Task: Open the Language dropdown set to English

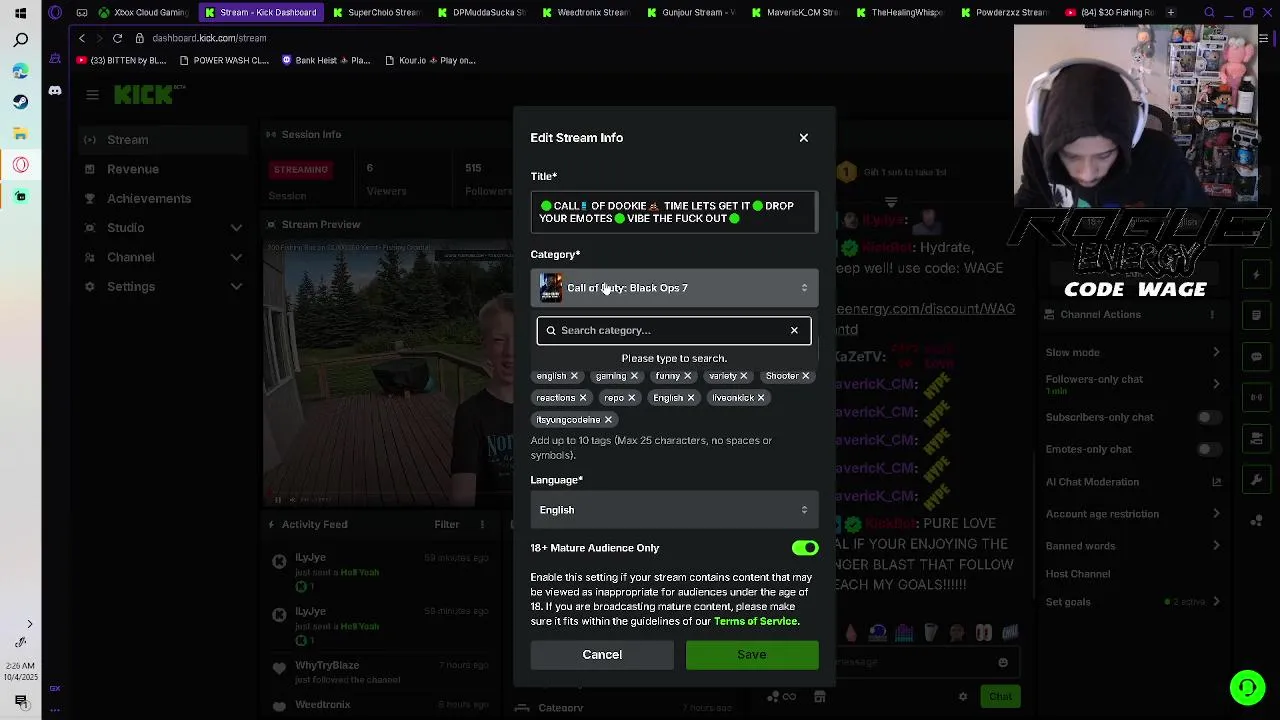Action: pos(674,510)
